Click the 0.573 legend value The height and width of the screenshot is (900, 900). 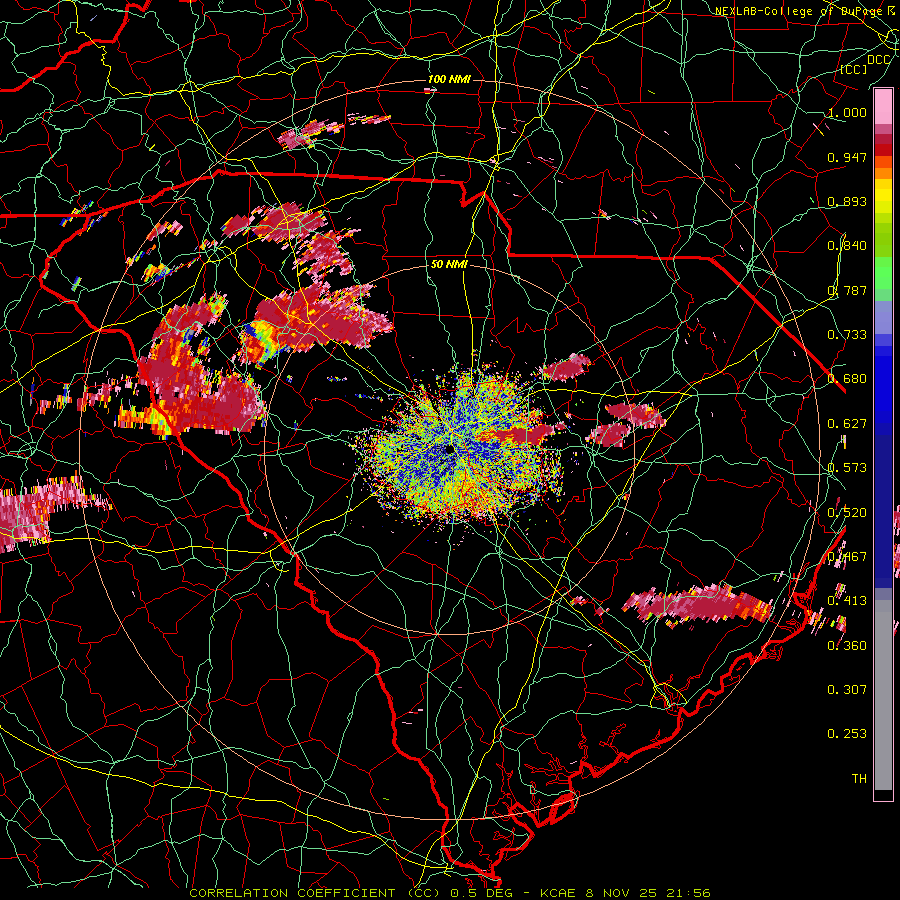pos(847,468)
